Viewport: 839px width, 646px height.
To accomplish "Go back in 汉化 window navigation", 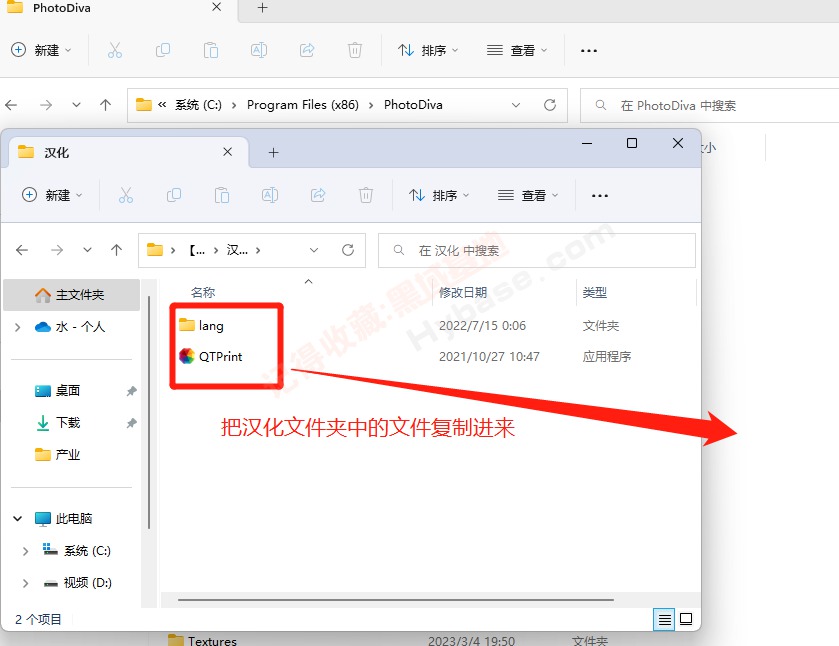I will click(x=22, y=250).
